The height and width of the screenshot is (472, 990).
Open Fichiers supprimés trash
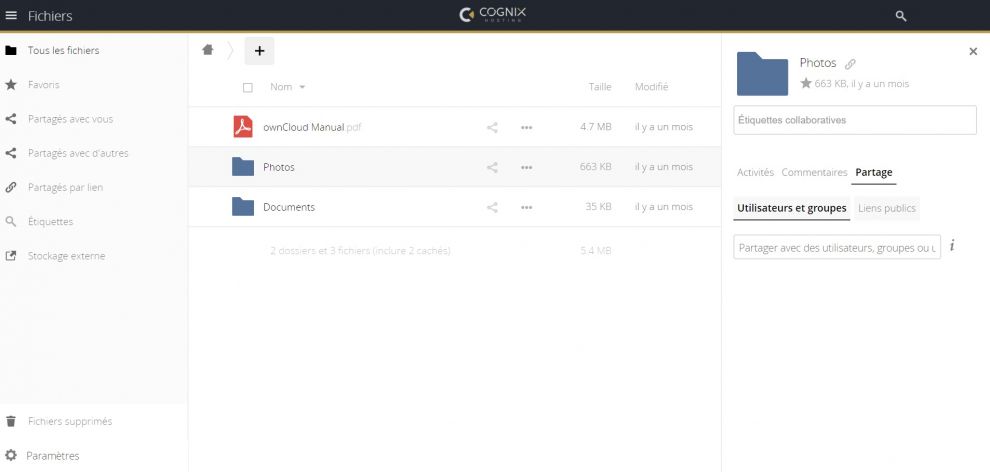[x=69, y=422]
